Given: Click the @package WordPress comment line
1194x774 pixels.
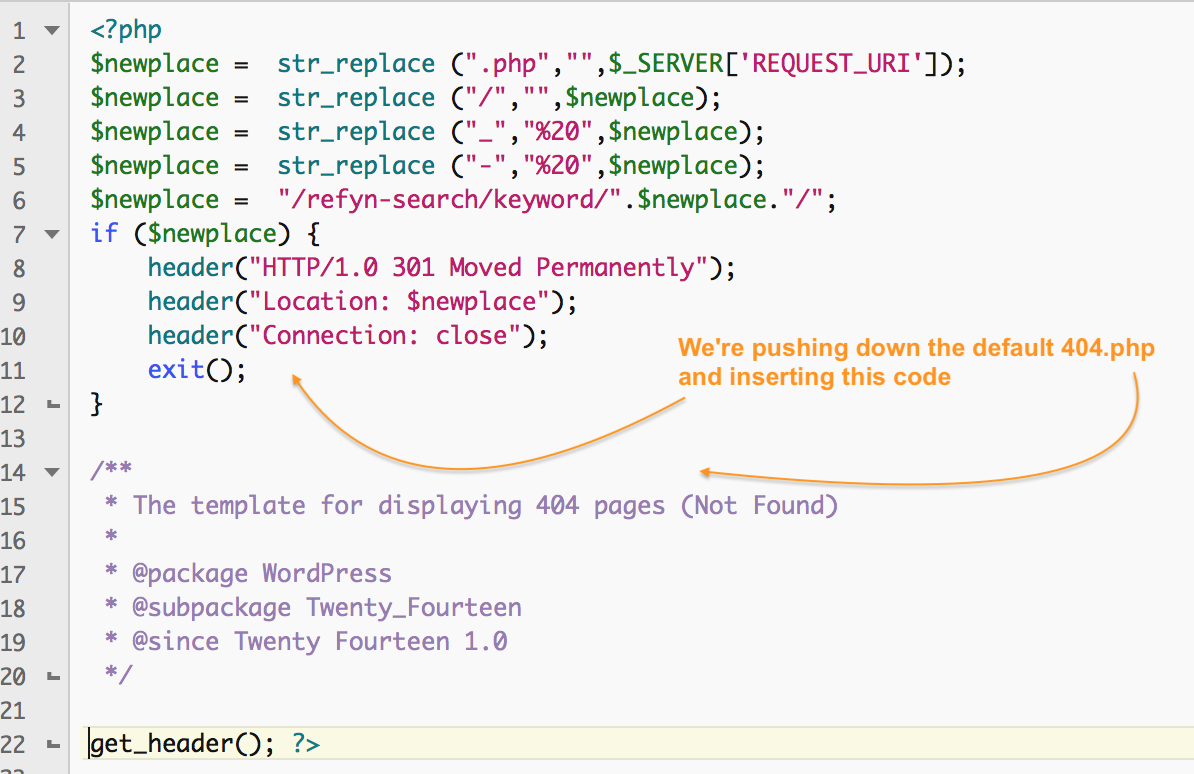Looking at the screenshot, I should click(x=261, y=574).
